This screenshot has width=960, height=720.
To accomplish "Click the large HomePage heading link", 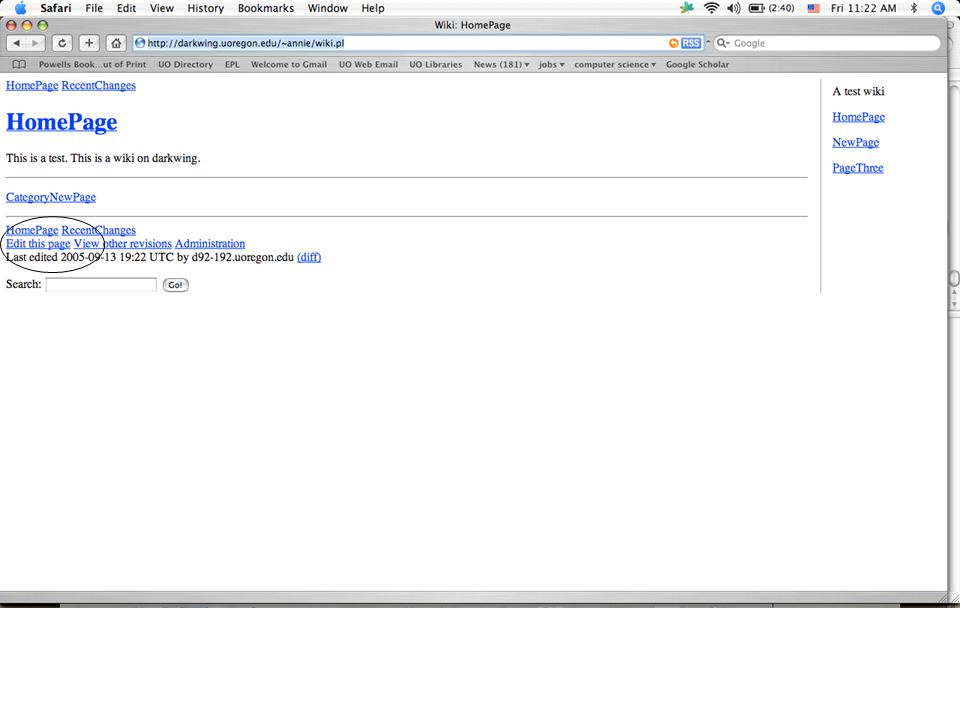I will [61, 122].
